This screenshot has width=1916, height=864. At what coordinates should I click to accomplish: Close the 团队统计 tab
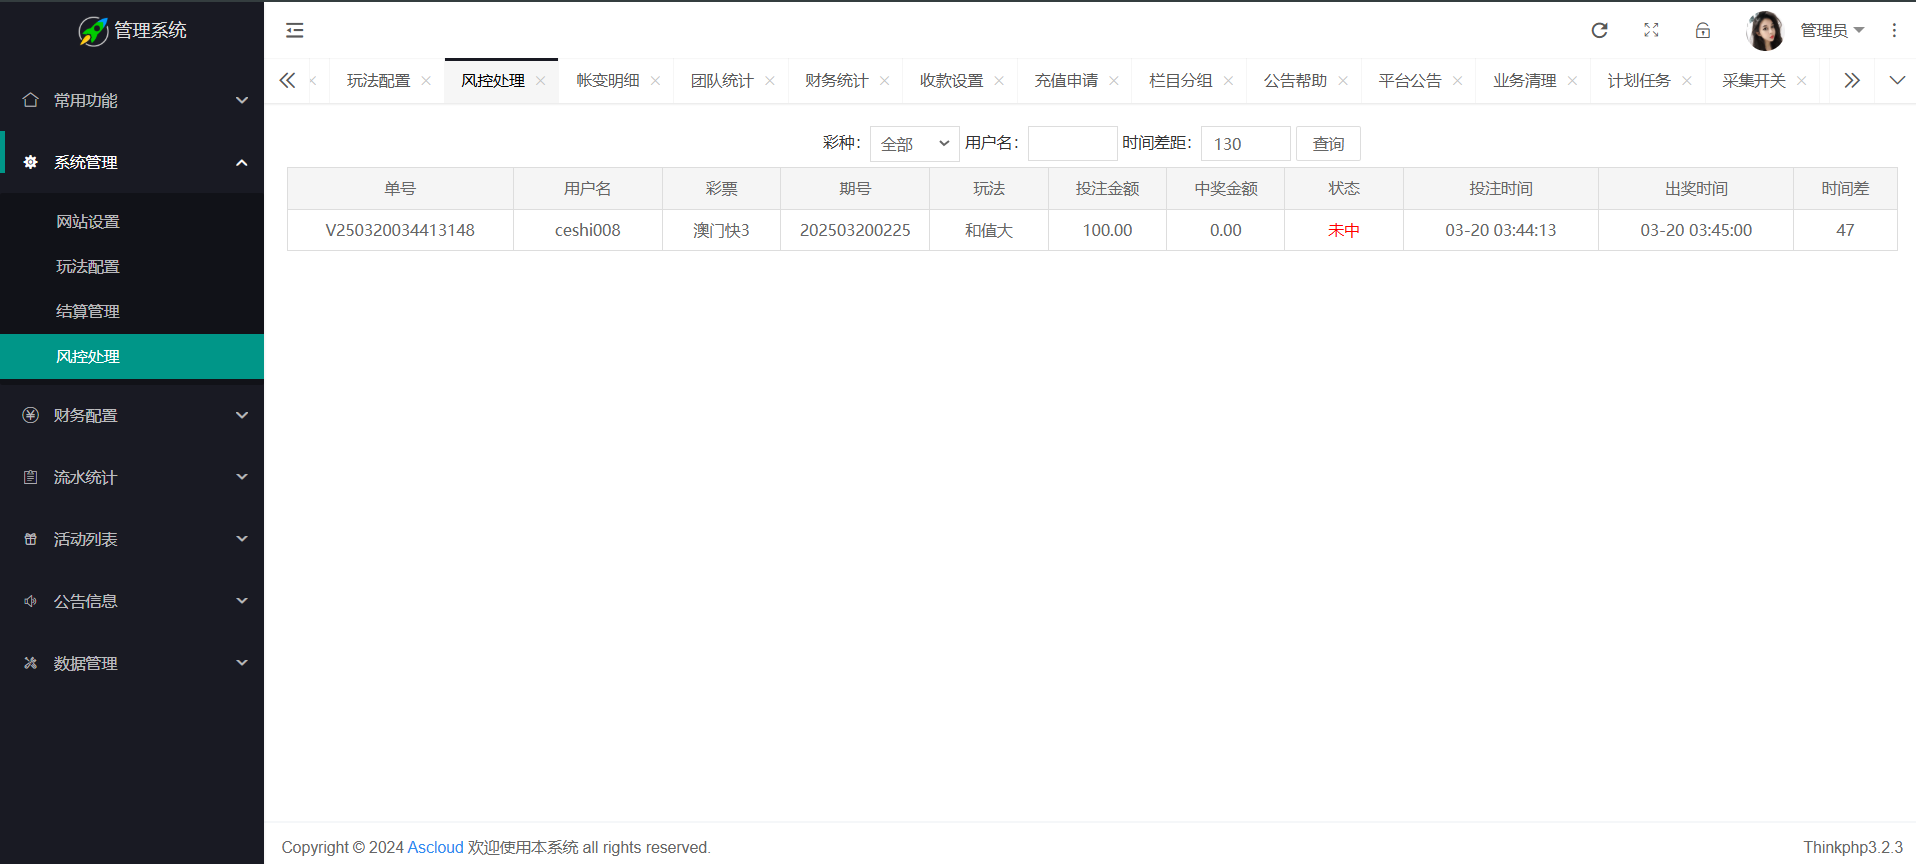click(x=770, y=81)
